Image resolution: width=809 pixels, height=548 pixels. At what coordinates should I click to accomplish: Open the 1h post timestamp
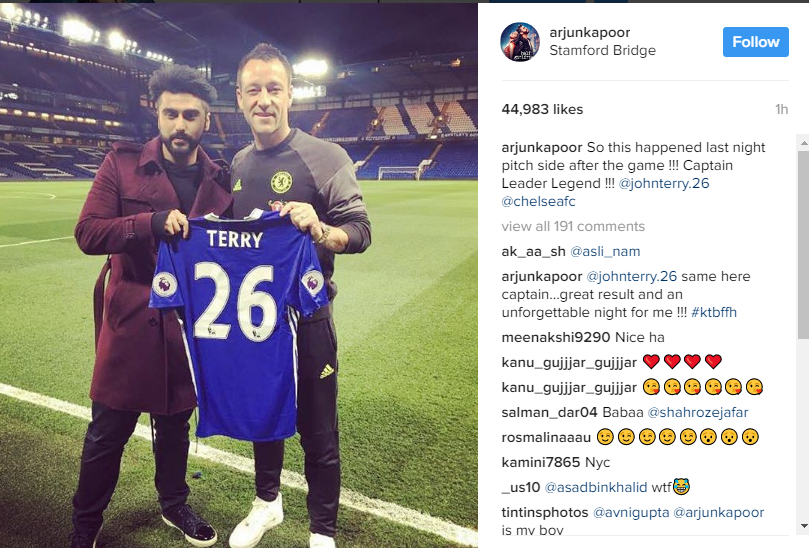point(781,109)
